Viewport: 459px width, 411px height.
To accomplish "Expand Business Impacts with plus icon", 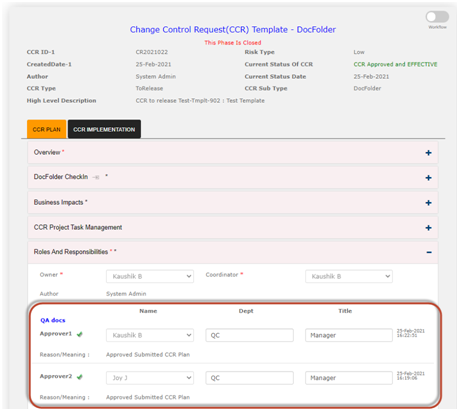I will point(428,203).
